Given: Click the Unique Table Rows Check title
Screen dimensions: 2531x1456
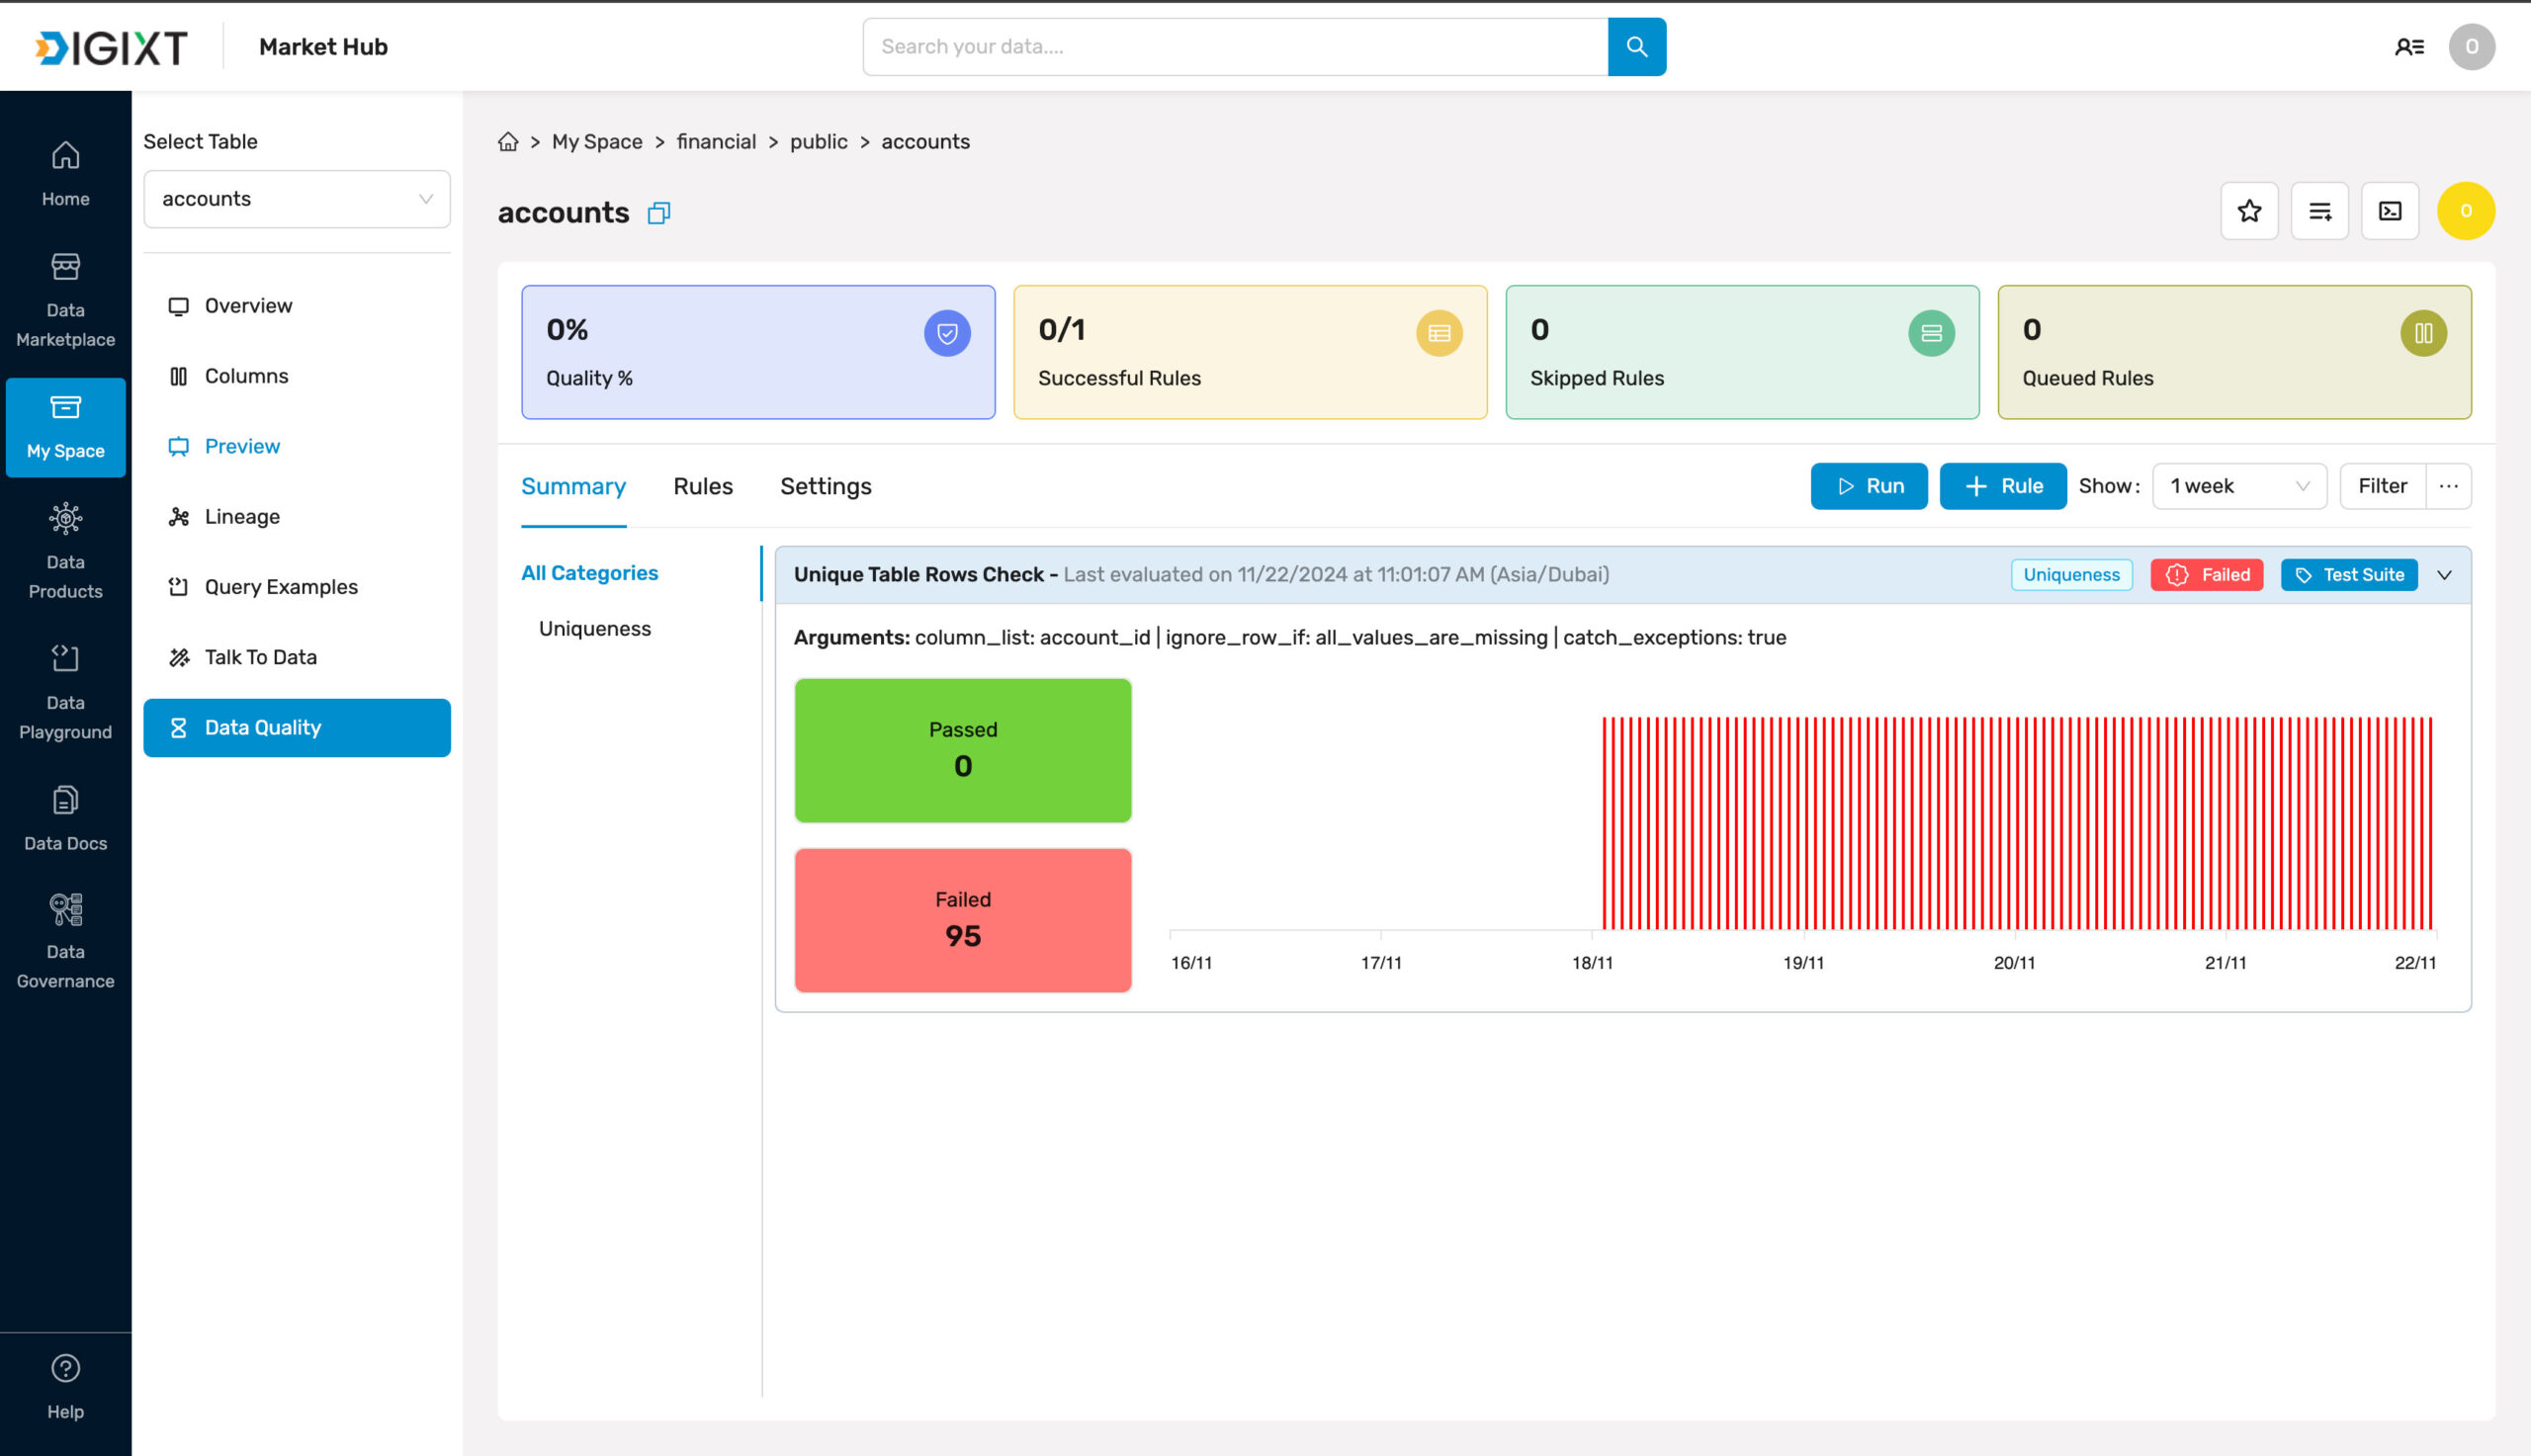Looking at the screenshot, I should pos(918,575).
